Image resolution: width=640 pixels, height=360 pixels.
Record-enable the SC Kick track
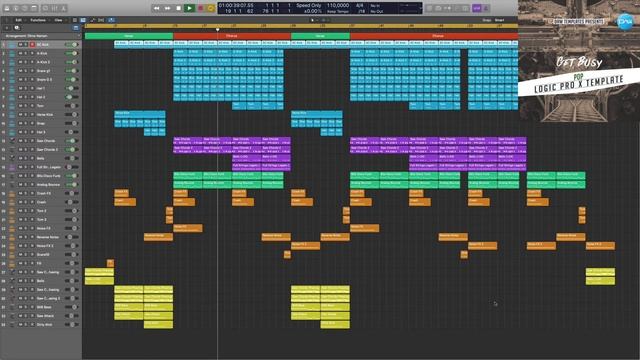tap(32, 44)
